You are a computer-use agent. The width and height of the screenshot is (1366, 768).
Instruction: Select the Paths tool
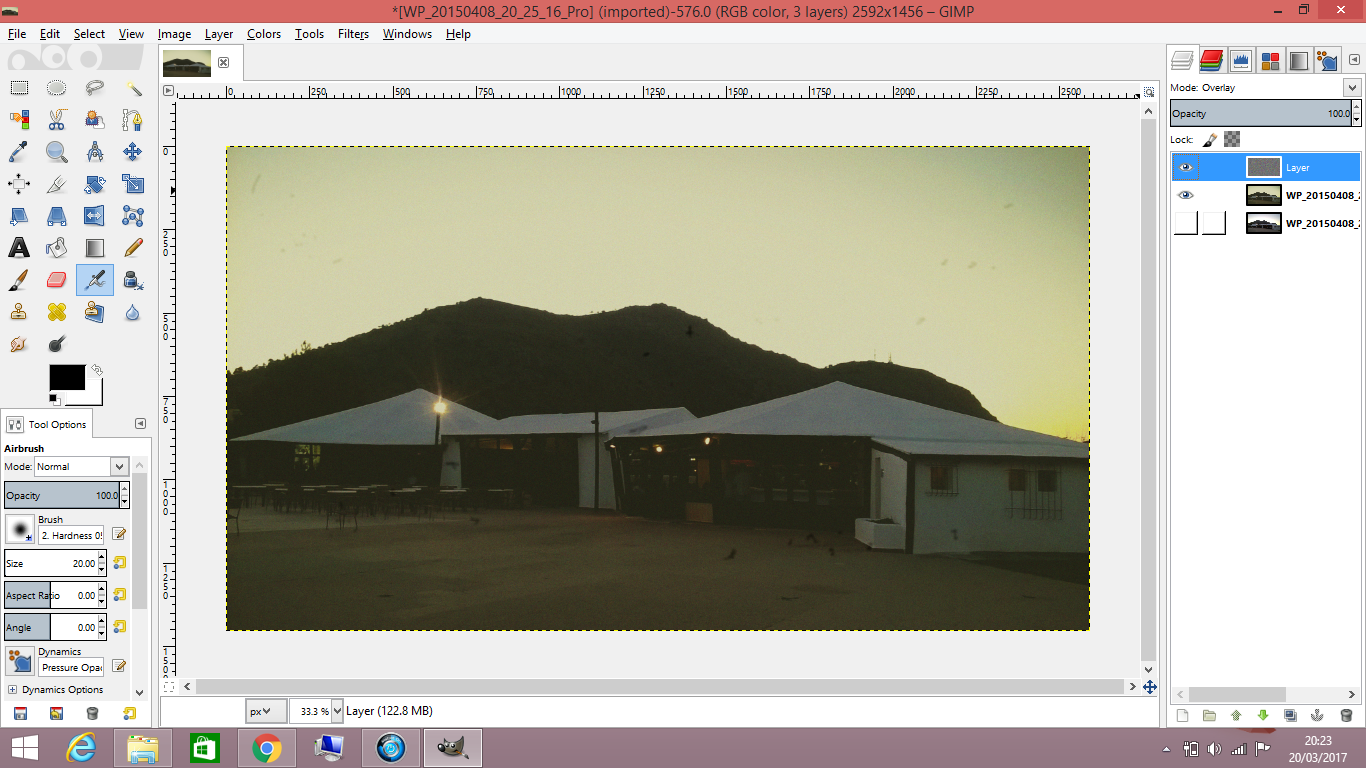coord(133,120)
